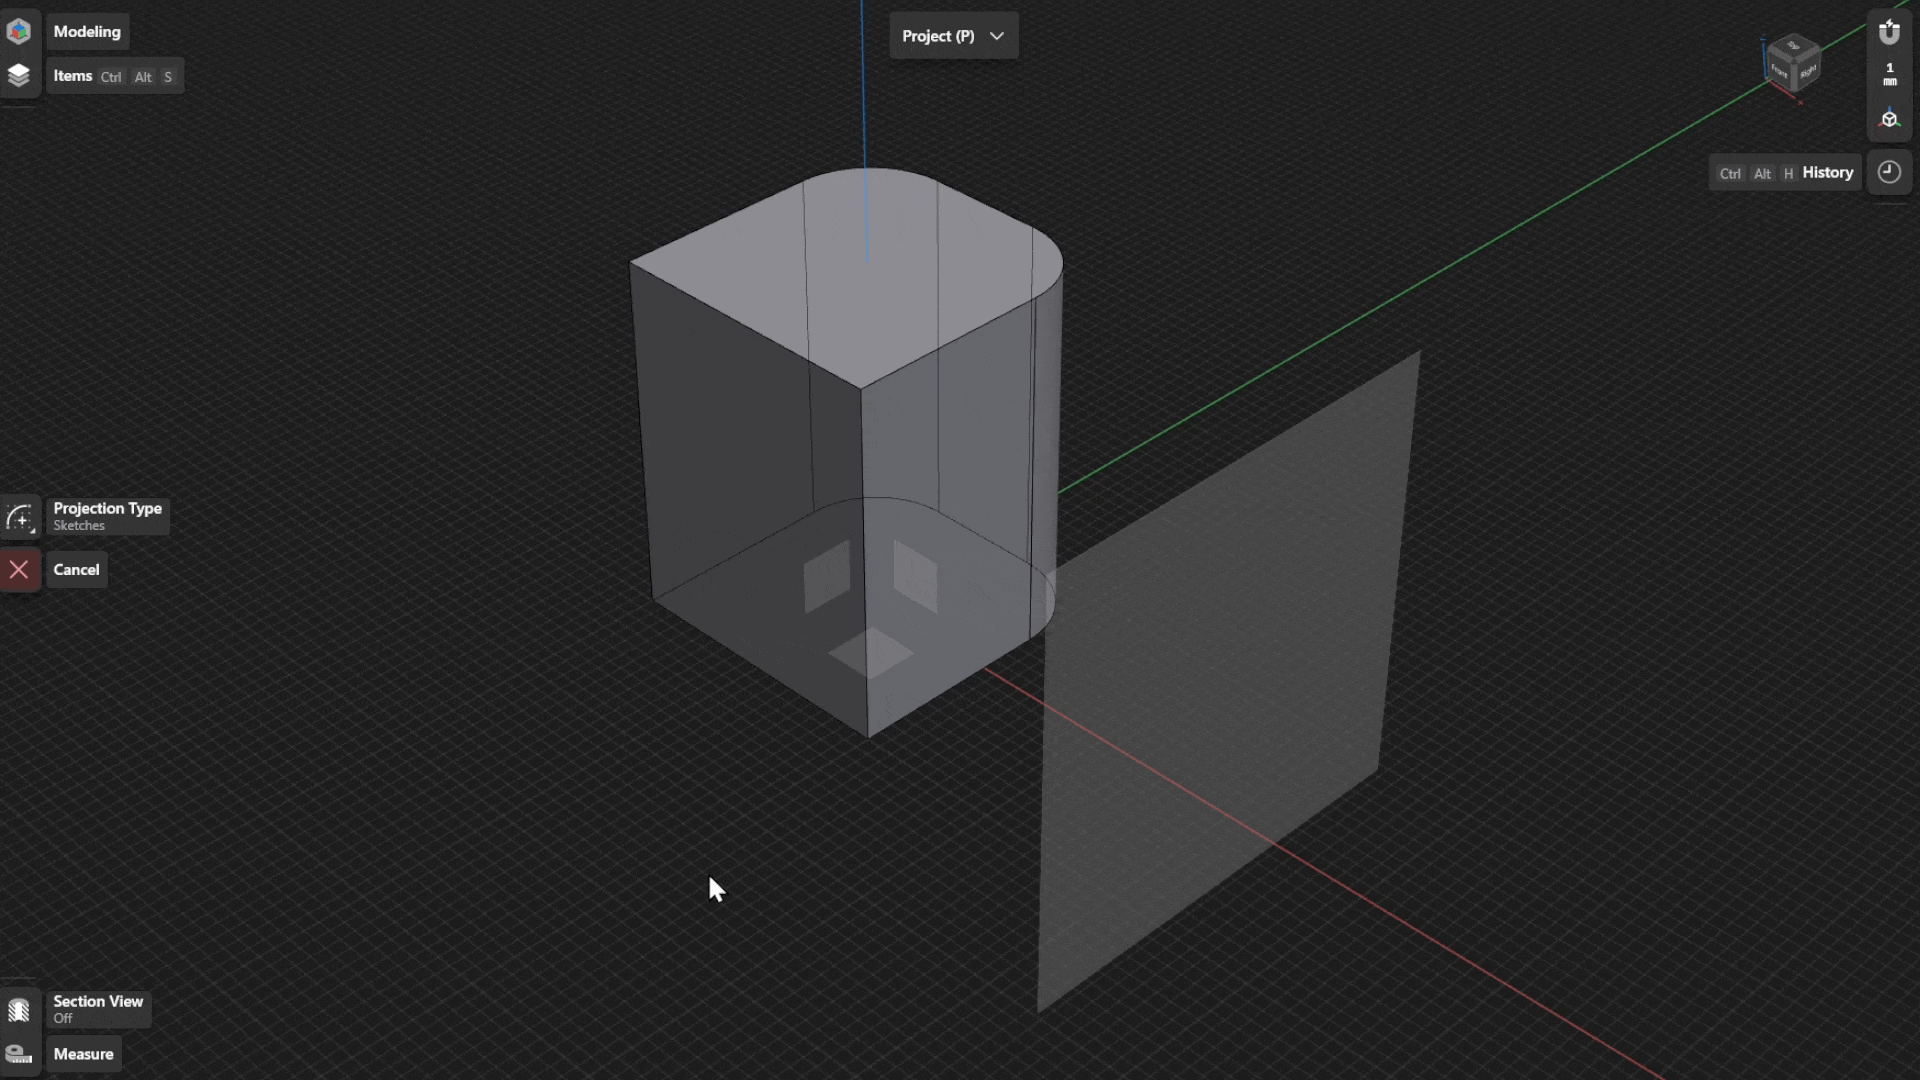The height and width of the screenshot is (1080, 1920).
Task: Click the Front face of view cube
Action: click(1780, 70)
